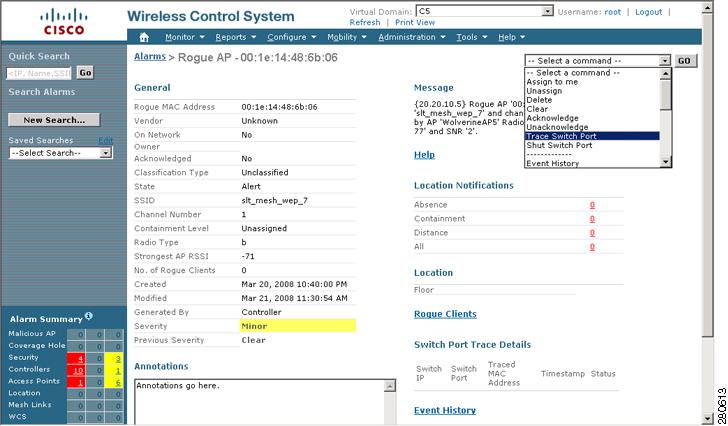The width and height of the screenshot is (728, 426).
Task: Expand the Virtual Domain dropdown
Action: coord(548,11)
